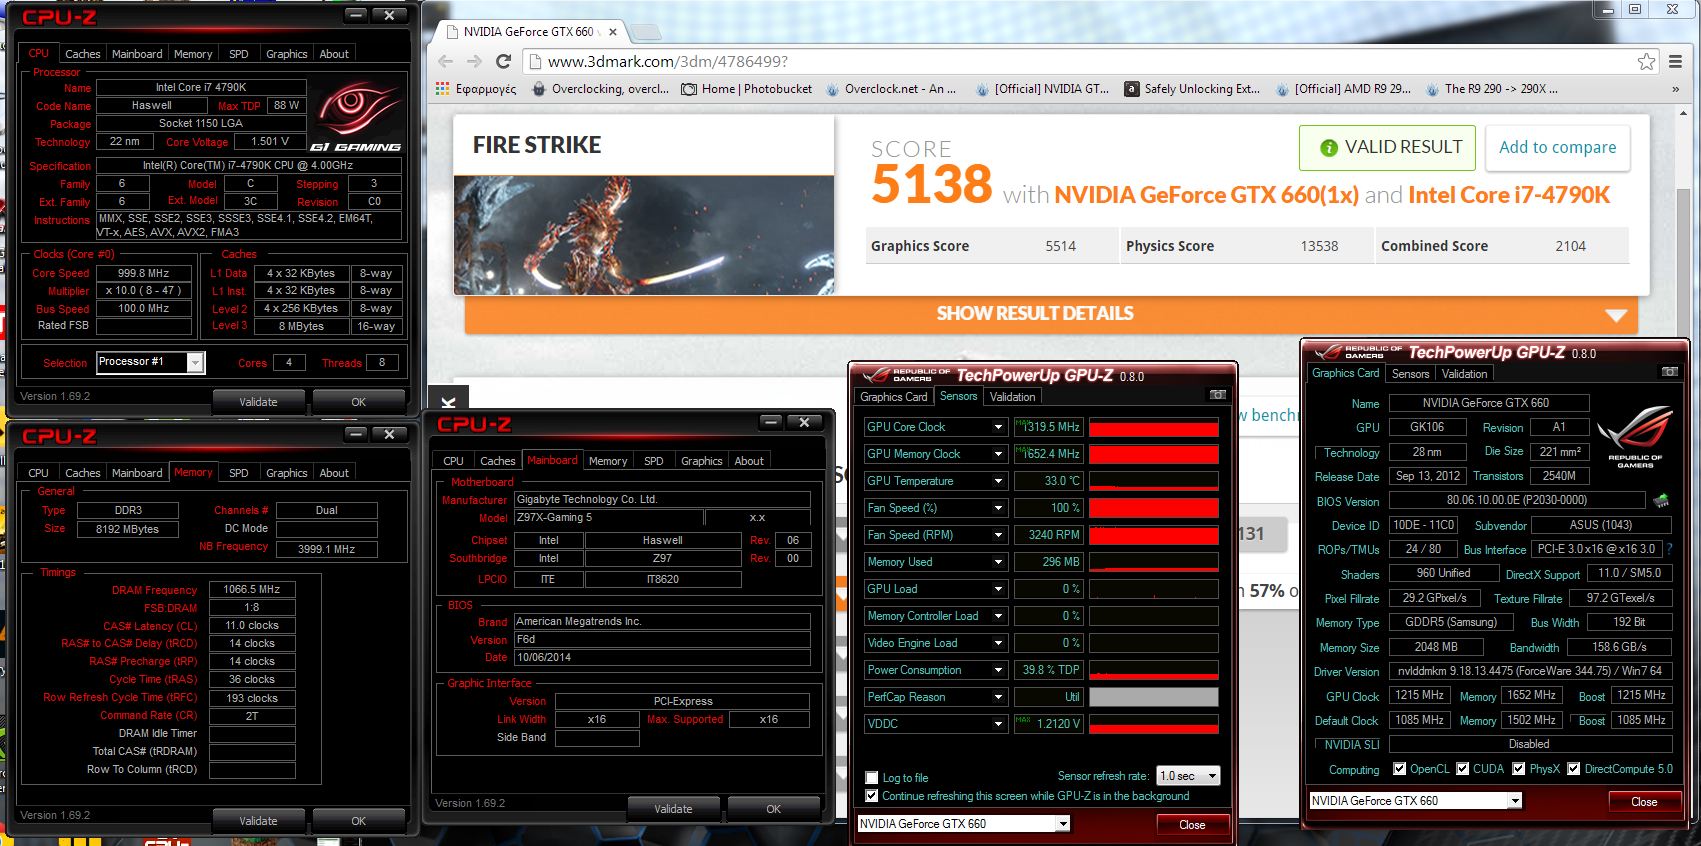Image resolution: width=1701 pixels, height=846 pixels.
Task: Go back in the Chrome browser
Action: 446,61
